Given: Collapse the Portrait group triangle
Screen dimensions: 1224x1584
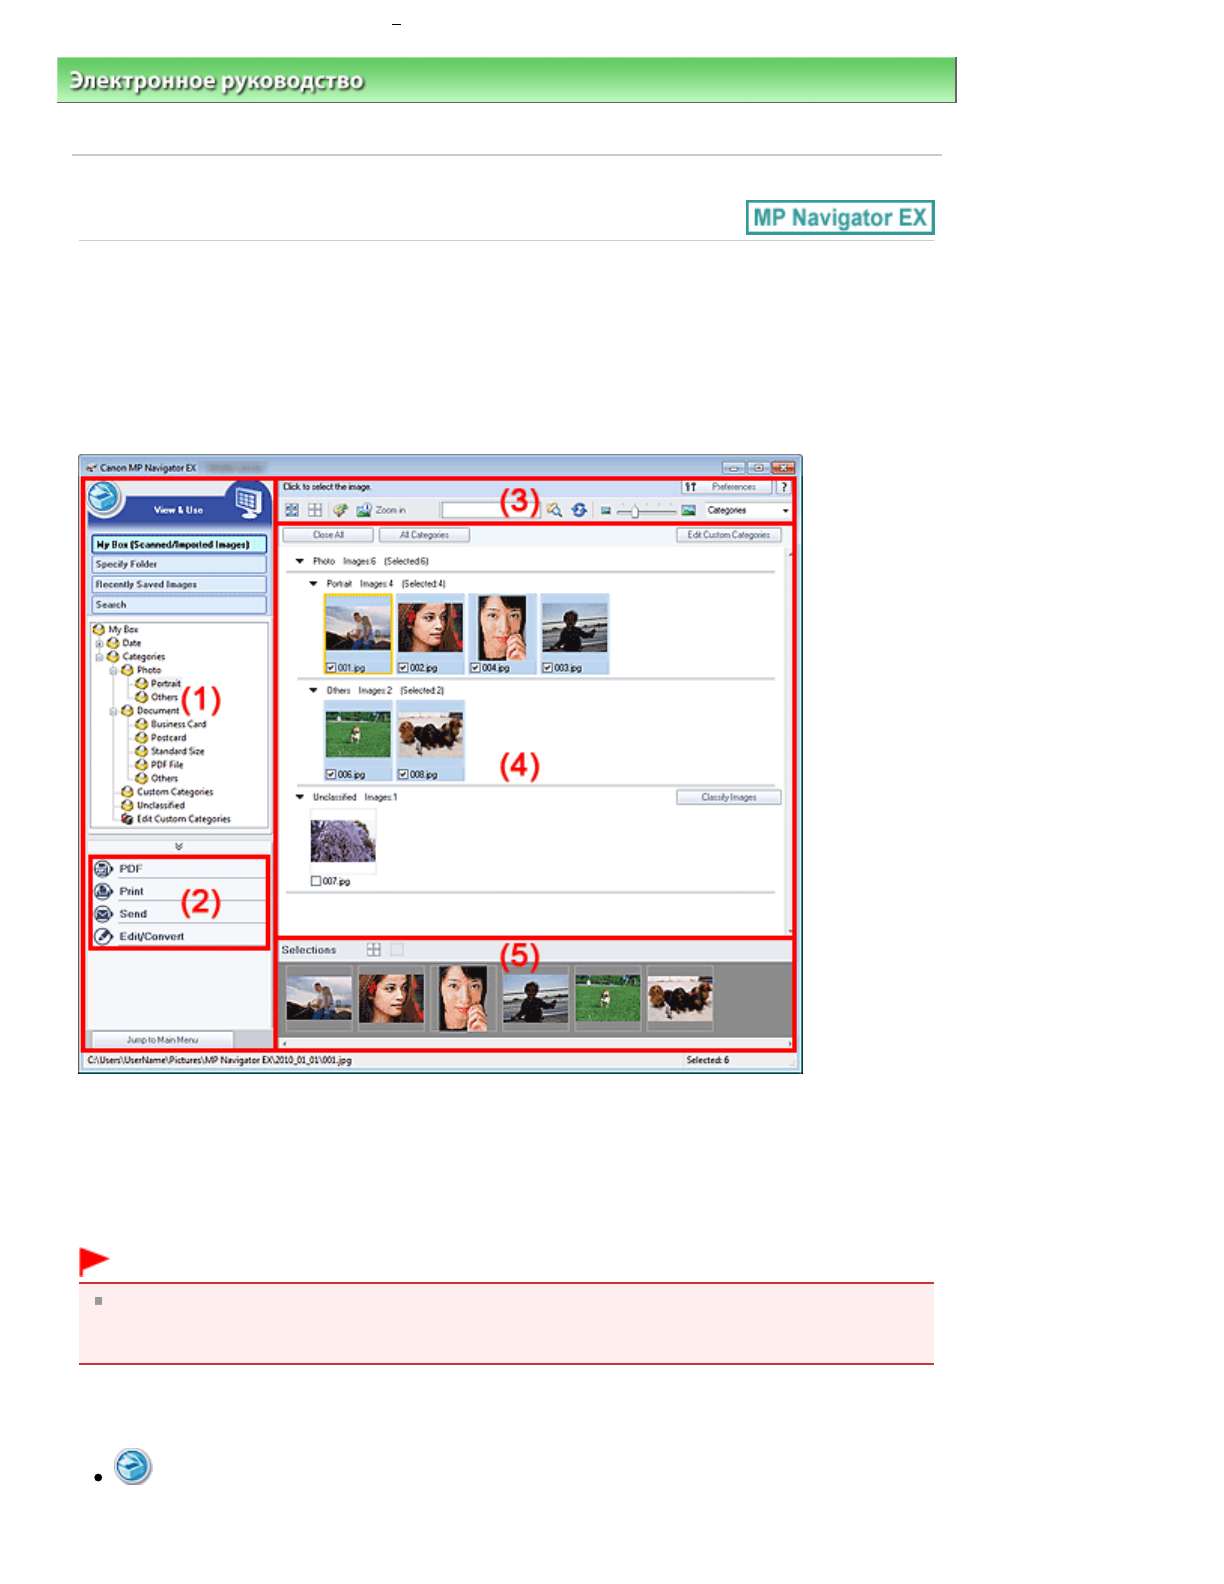Looking at the screenshot, I should (313, 584).
